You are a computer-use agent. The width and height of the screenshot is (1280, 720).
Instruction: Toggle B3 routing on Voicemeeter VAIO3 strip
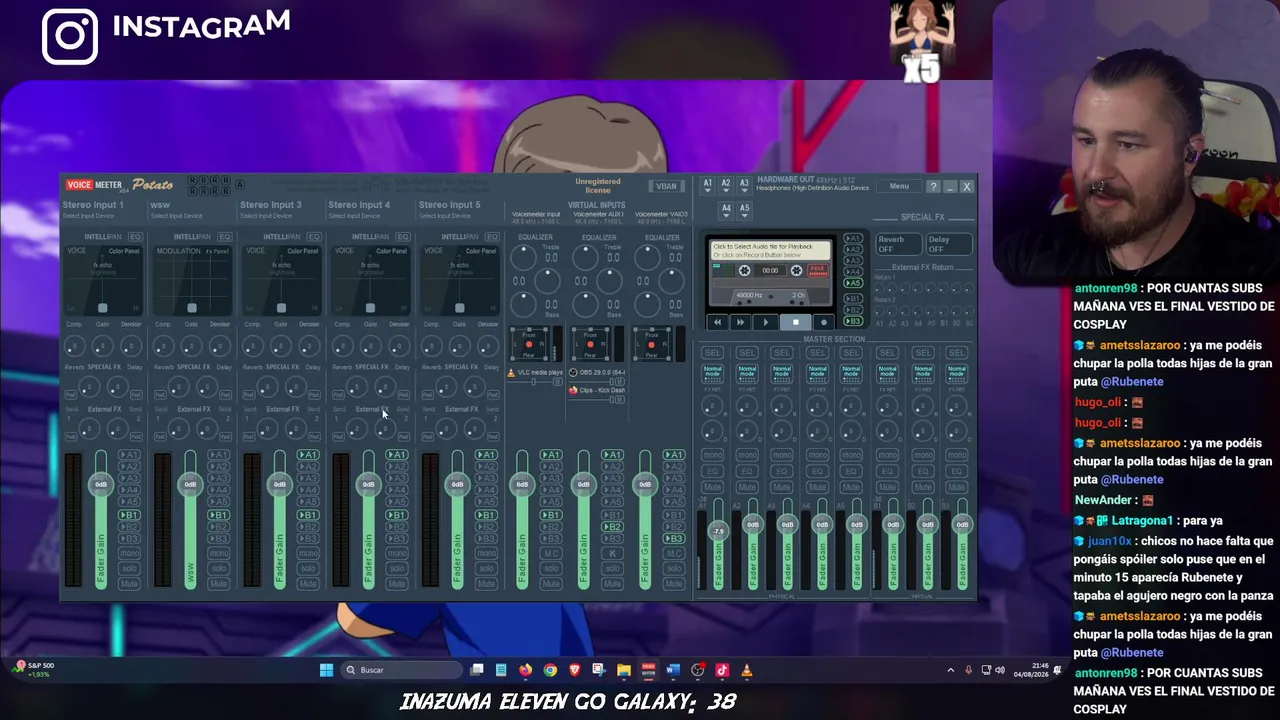[674, 539]
